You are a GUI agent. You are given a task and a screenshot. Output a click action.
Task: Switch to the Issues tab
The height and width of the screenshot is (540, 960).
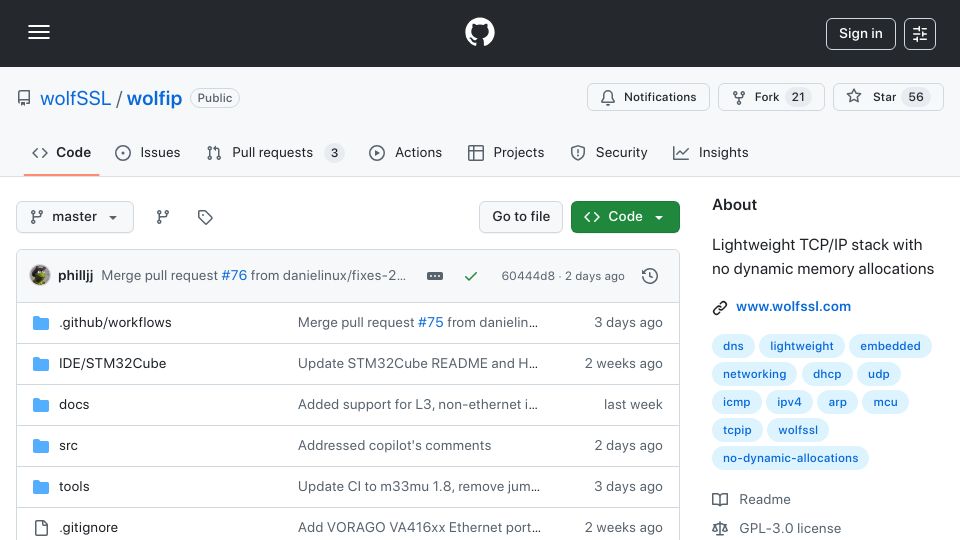coord(148,152)
